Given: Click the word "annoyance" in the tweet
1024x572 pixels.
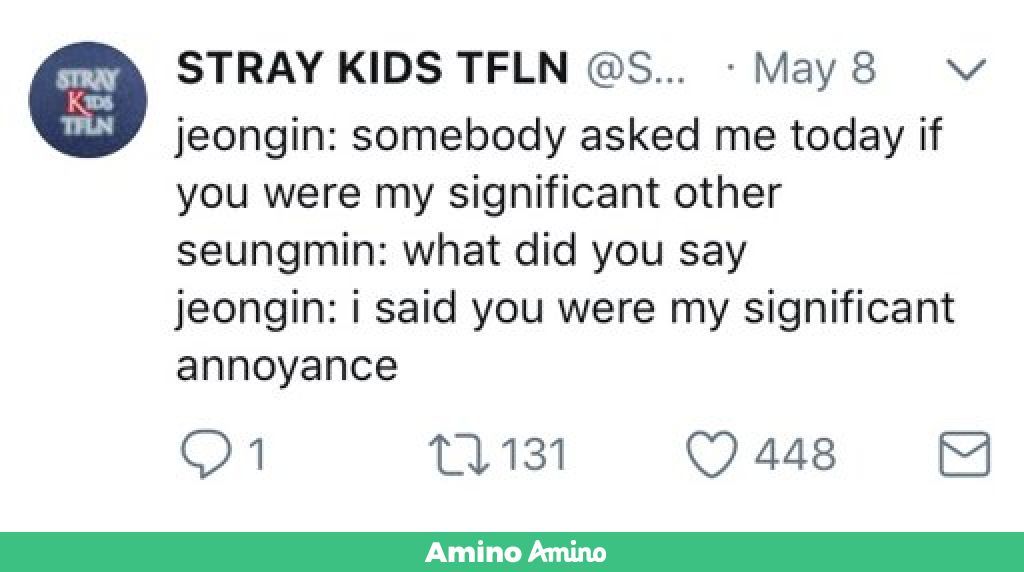Looking at the screenshot, I should point(287,365).
